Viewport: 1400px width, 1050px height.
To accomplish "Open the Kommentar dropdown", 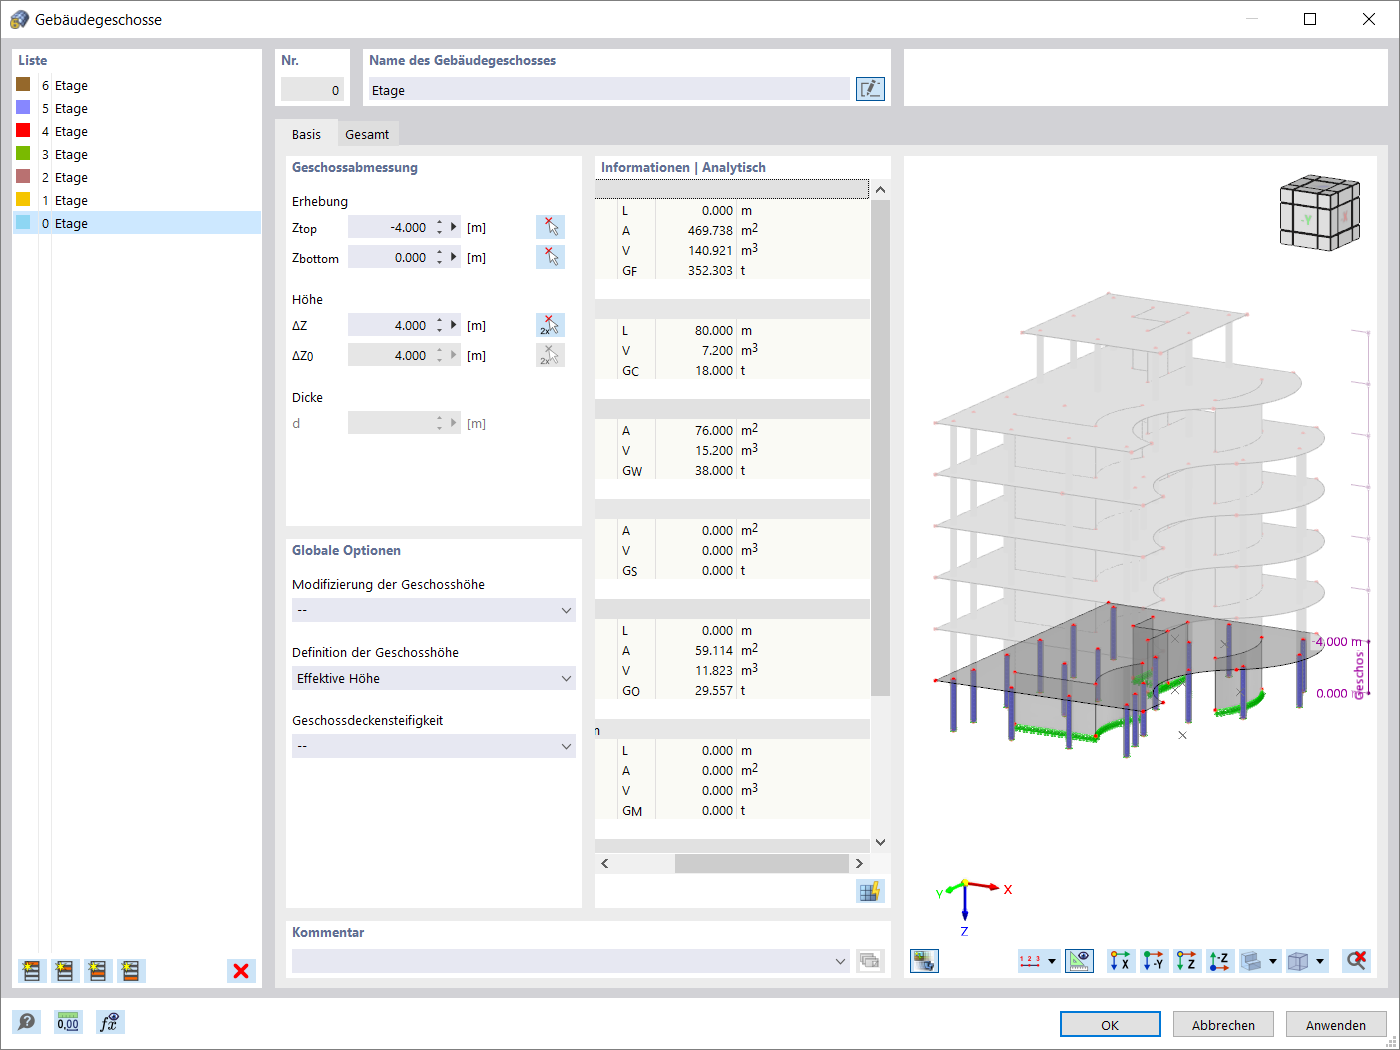I will [x=840, y=961].
